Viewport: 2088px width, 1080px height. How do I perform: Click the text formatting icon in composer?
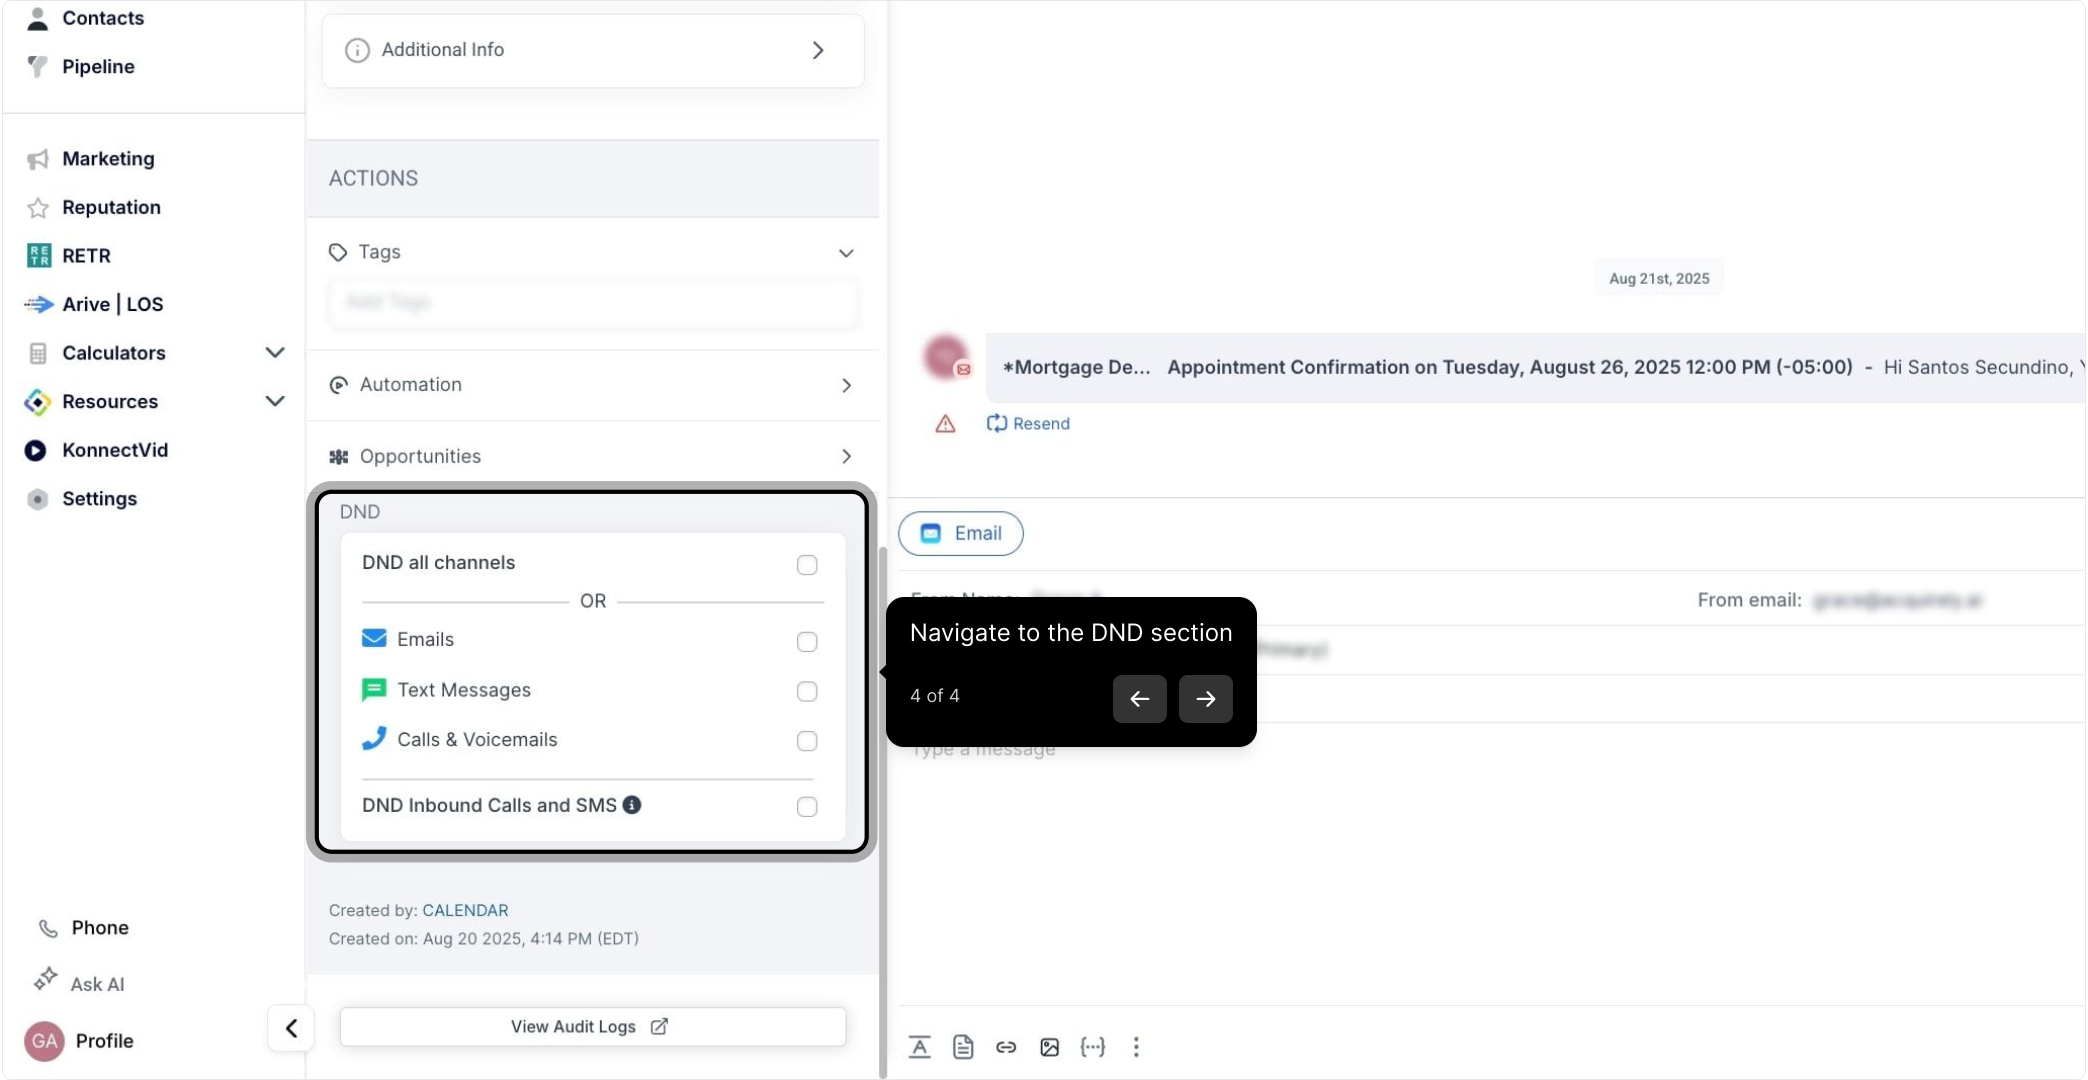[x=919, y=1047]
